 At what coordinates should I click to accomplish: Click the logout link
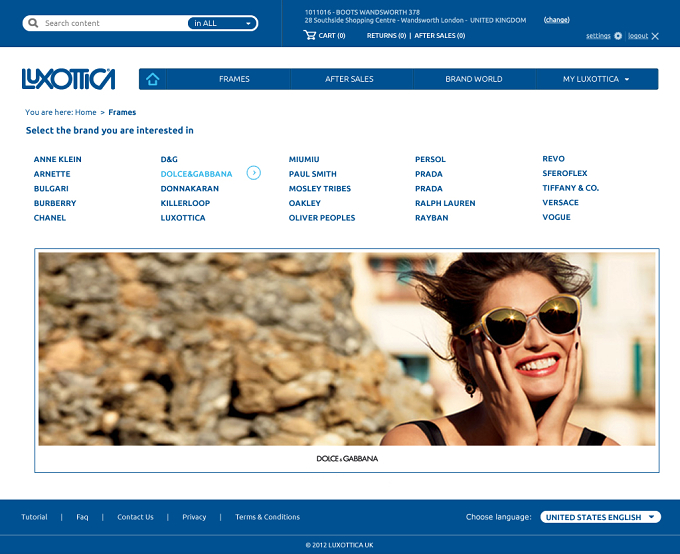[x=638, y=36]
